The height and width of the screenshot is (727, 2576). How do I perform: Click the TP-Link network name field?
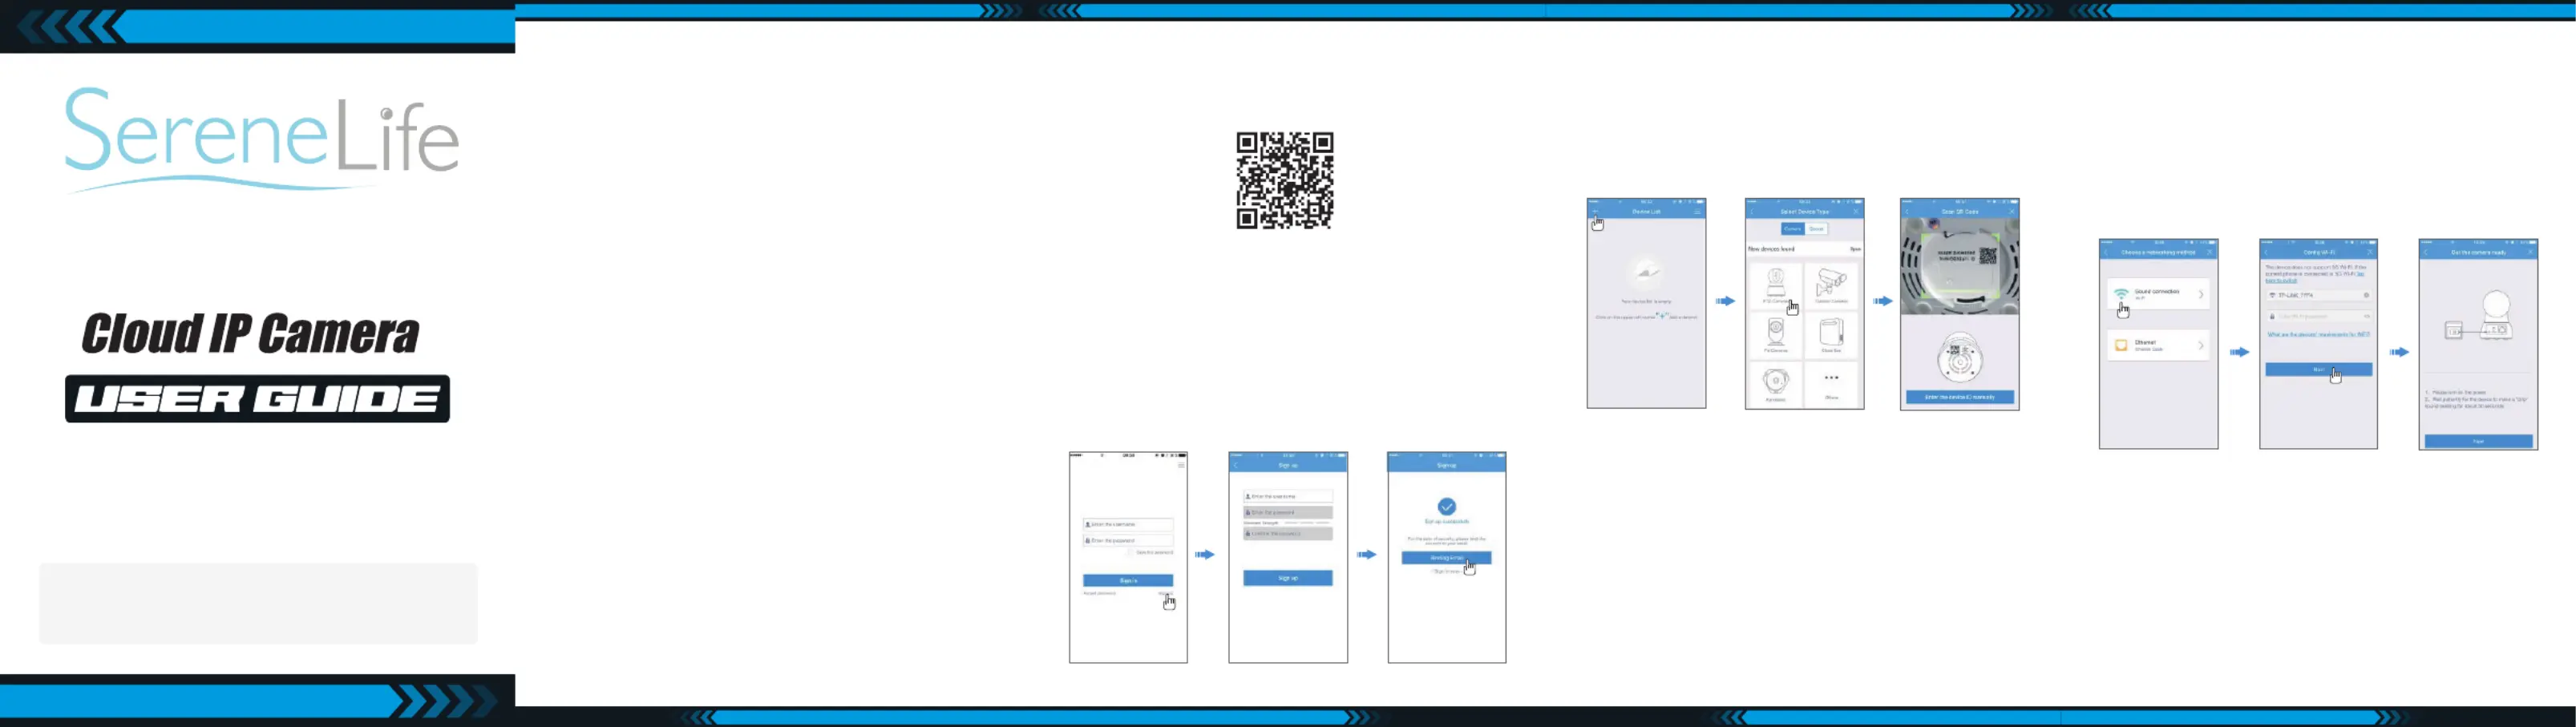[x=2318, y=295]
